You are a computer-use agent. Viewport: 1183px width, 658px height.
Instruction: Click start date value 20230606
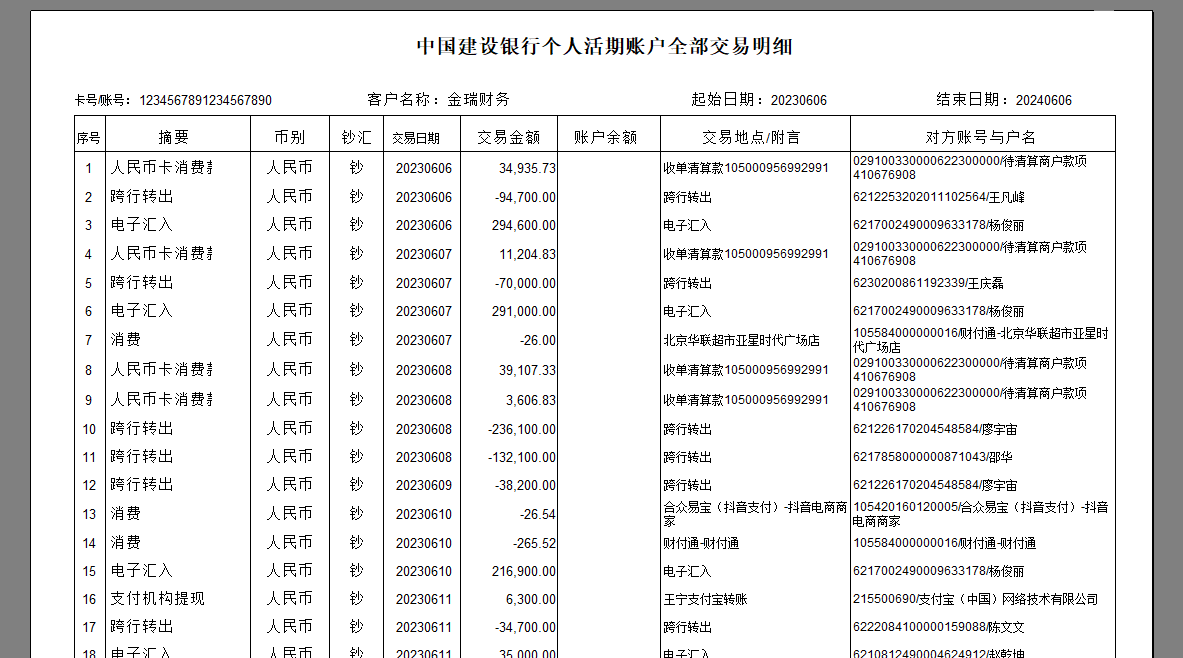click(x=799, y=100)
